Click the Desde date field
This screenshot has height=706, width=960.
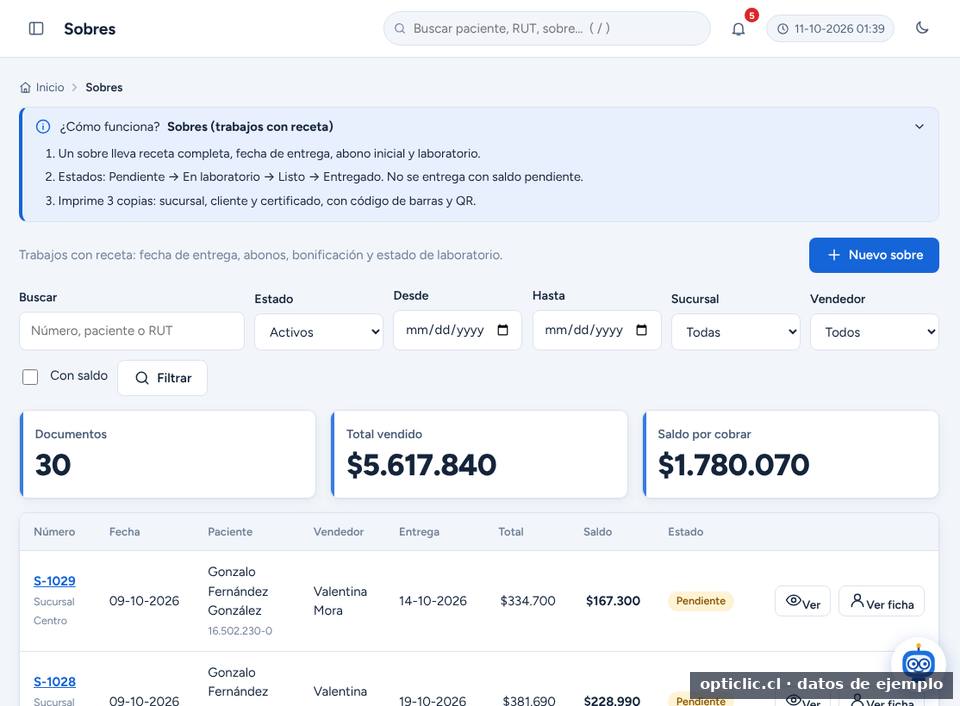pyautogui.click(x=457, y=330)
